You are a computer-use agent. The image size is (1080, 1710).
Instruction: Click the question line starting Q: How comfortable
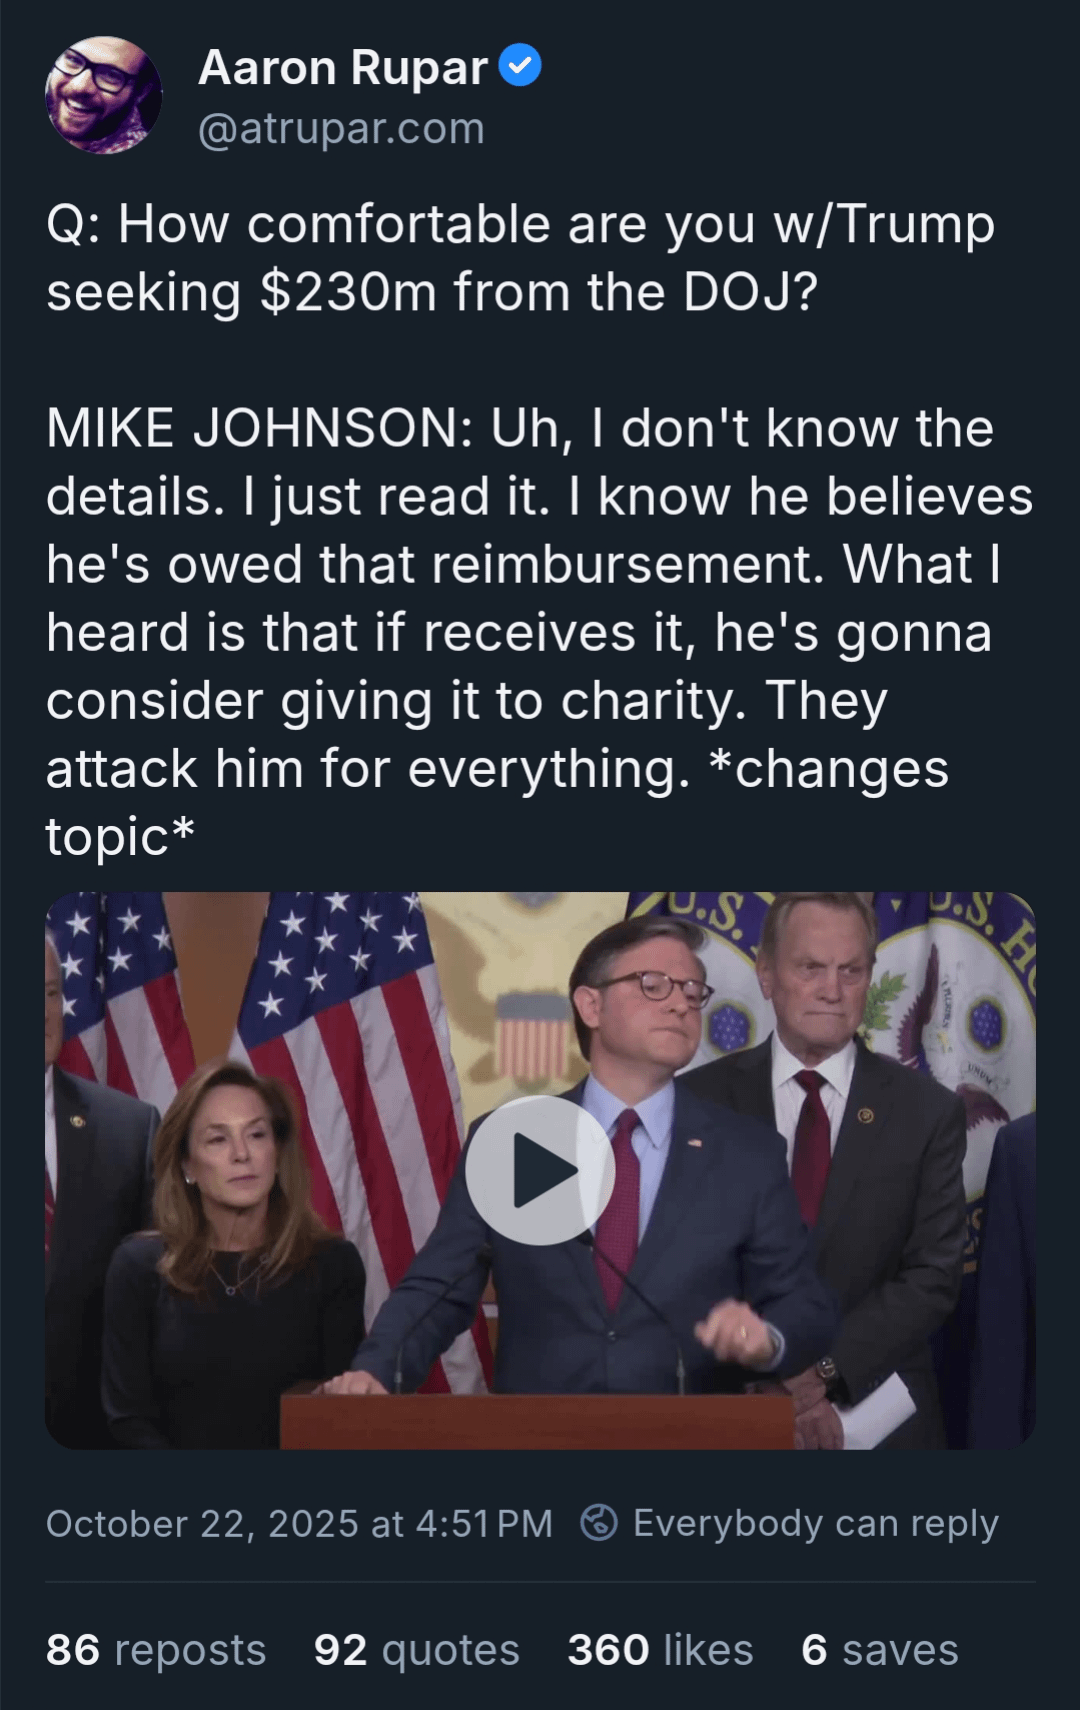pos(520,257)
